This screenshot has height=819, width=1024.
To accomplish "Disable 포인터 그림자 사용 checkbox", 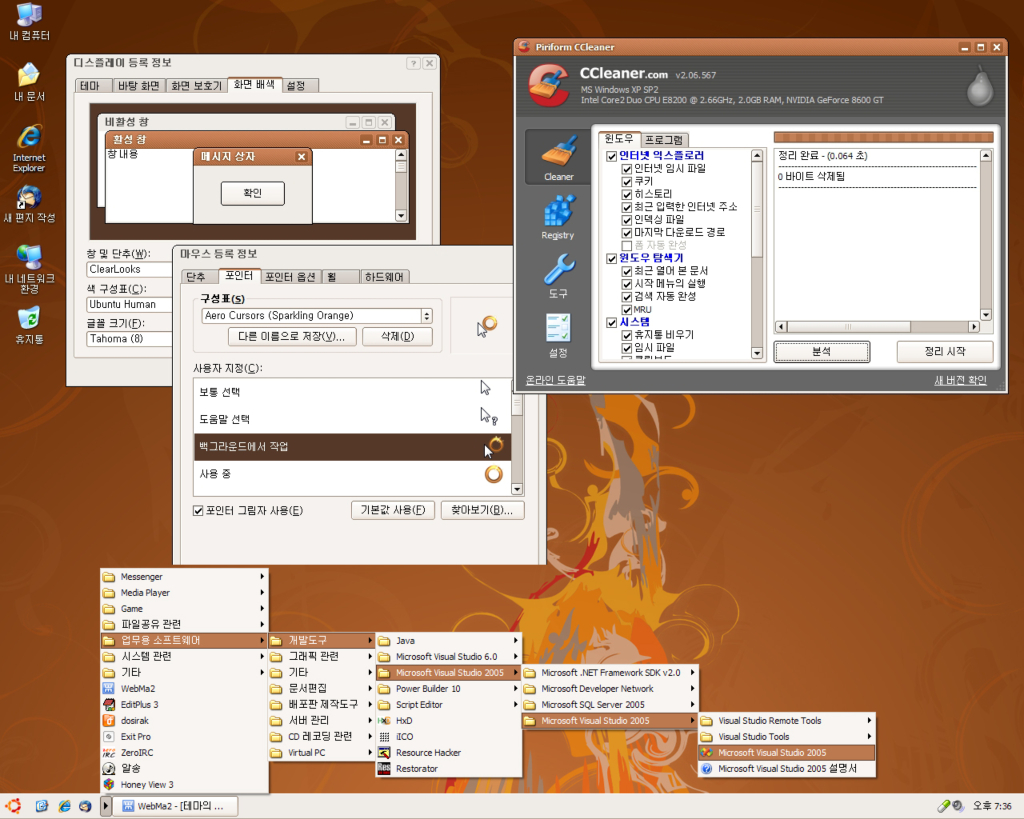I will 198,511.
